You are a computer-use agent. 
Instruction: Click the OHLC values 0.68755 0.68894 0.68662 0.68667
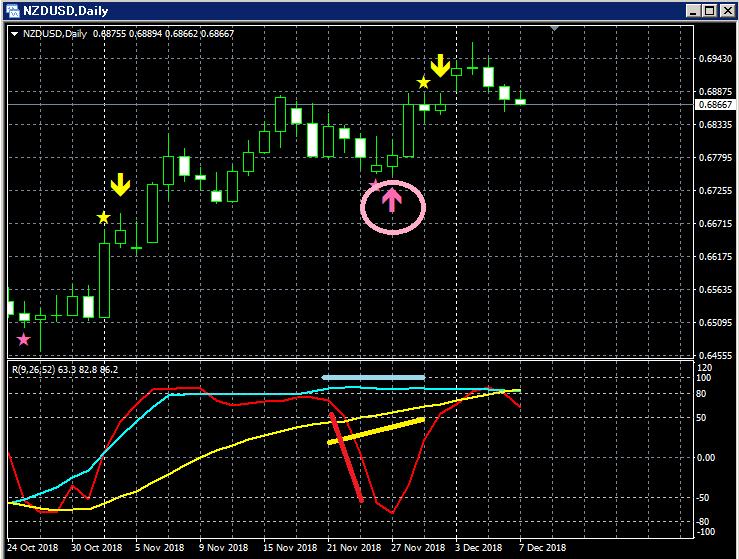click(x=163, y=34)
